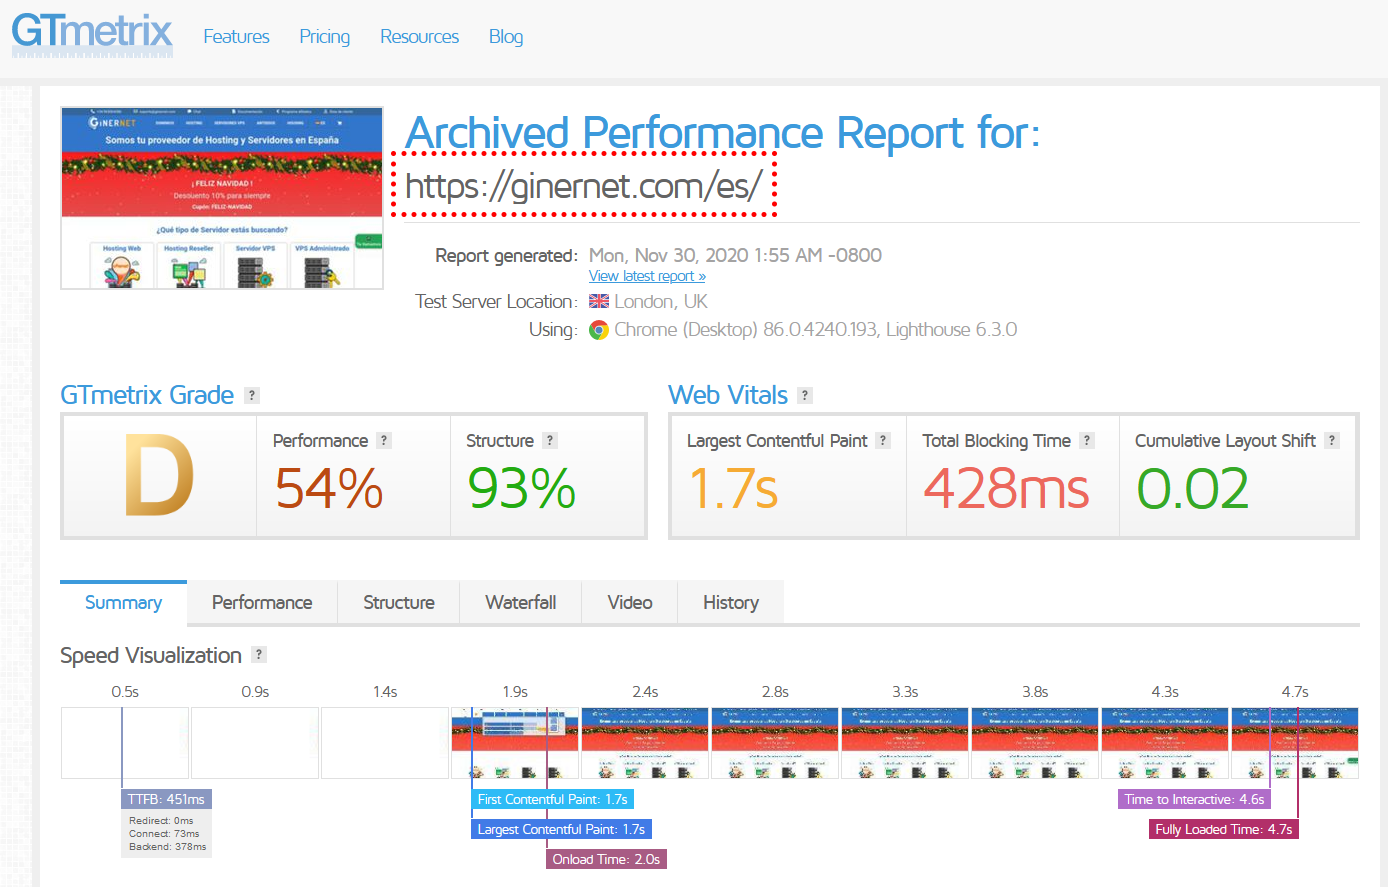Click the 54% Performance score
1388x887 pixels.
[x=329, y=489]
